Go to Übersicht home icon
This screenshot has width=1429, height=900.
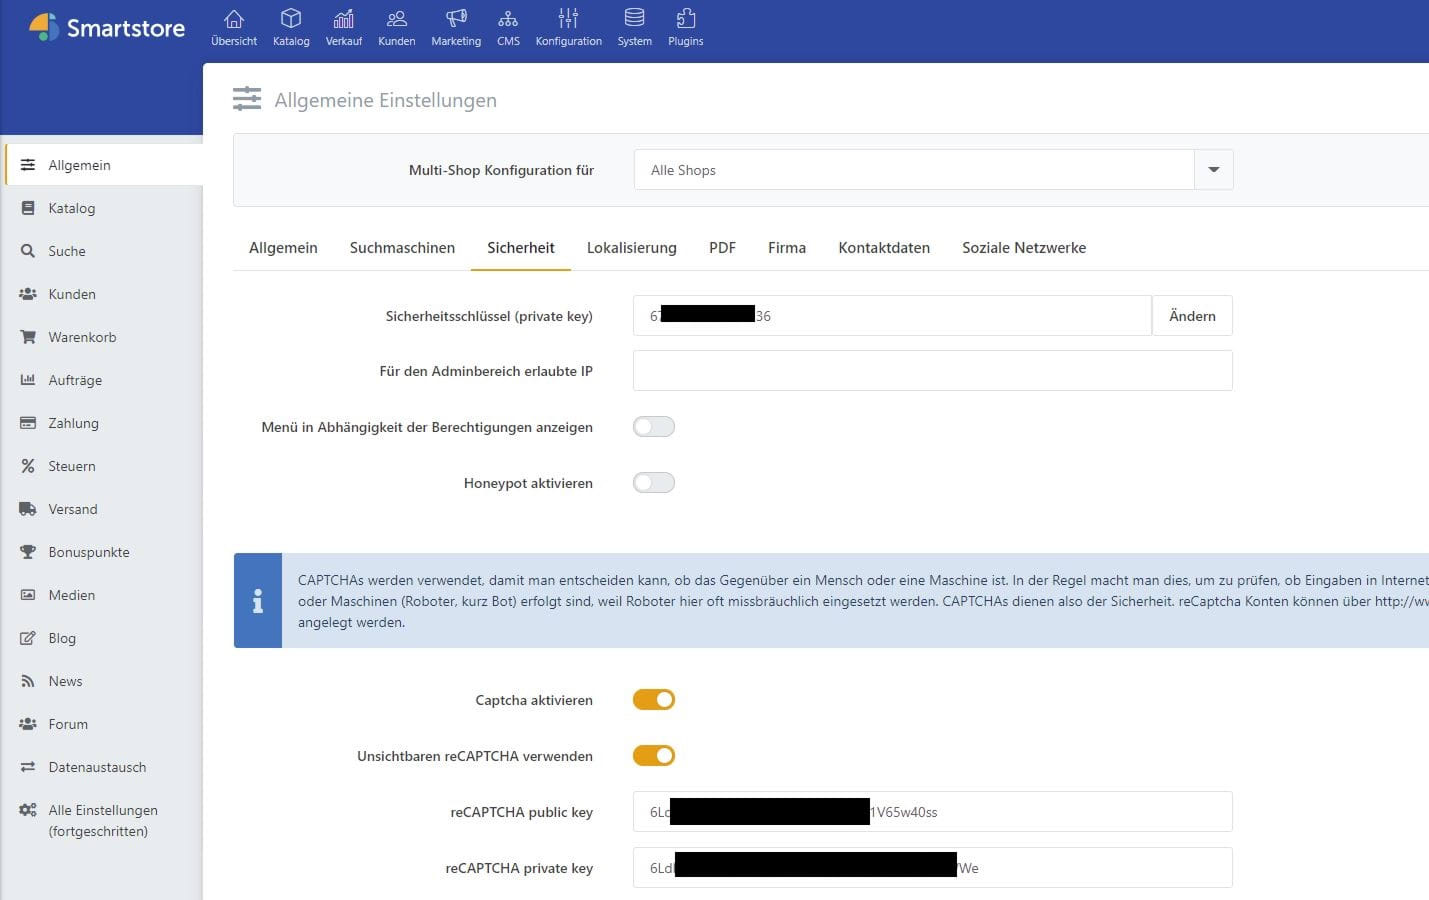point(234,19)
